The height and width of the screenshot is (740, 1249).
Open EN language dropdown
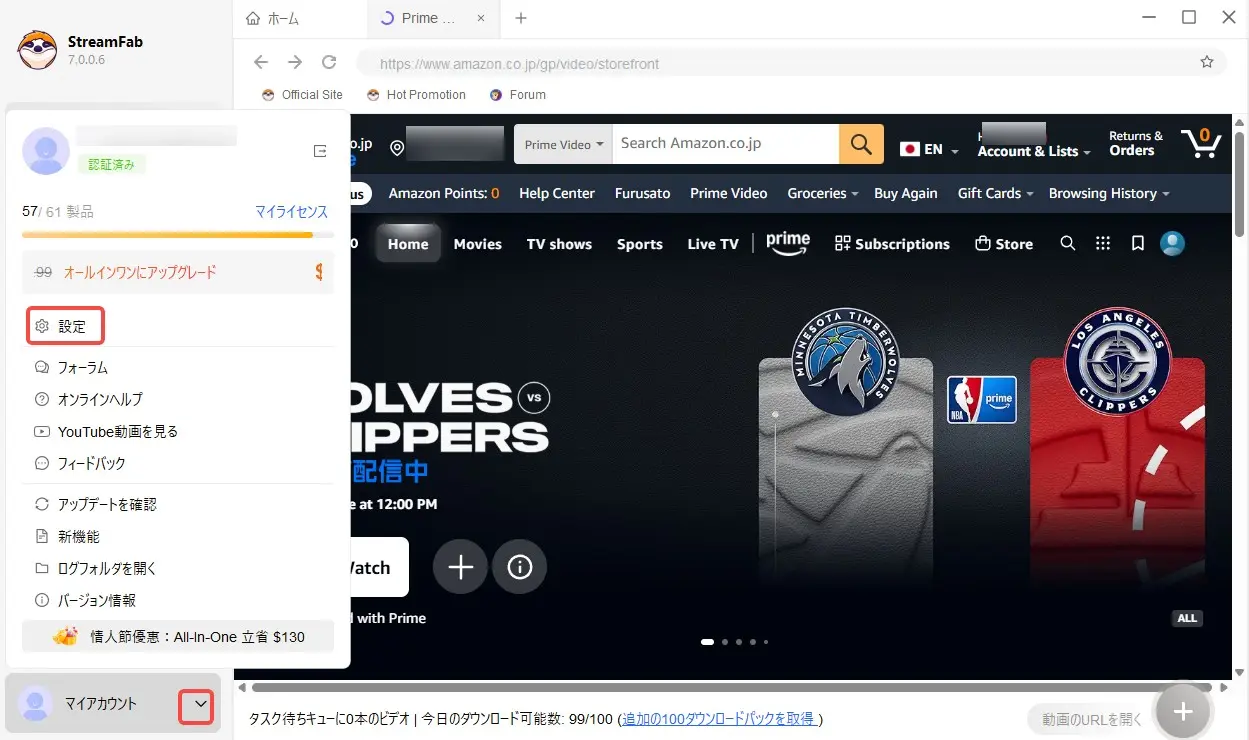coord(929,149)
